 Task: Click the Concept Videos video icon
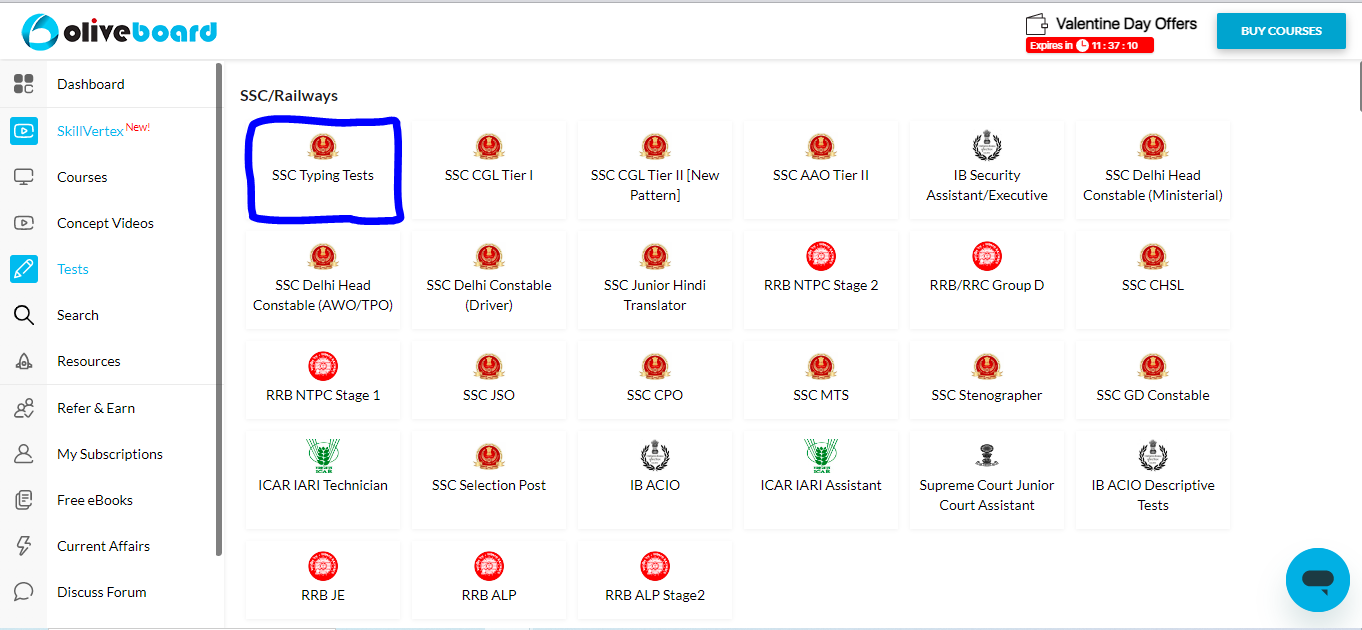pos(24,223)
